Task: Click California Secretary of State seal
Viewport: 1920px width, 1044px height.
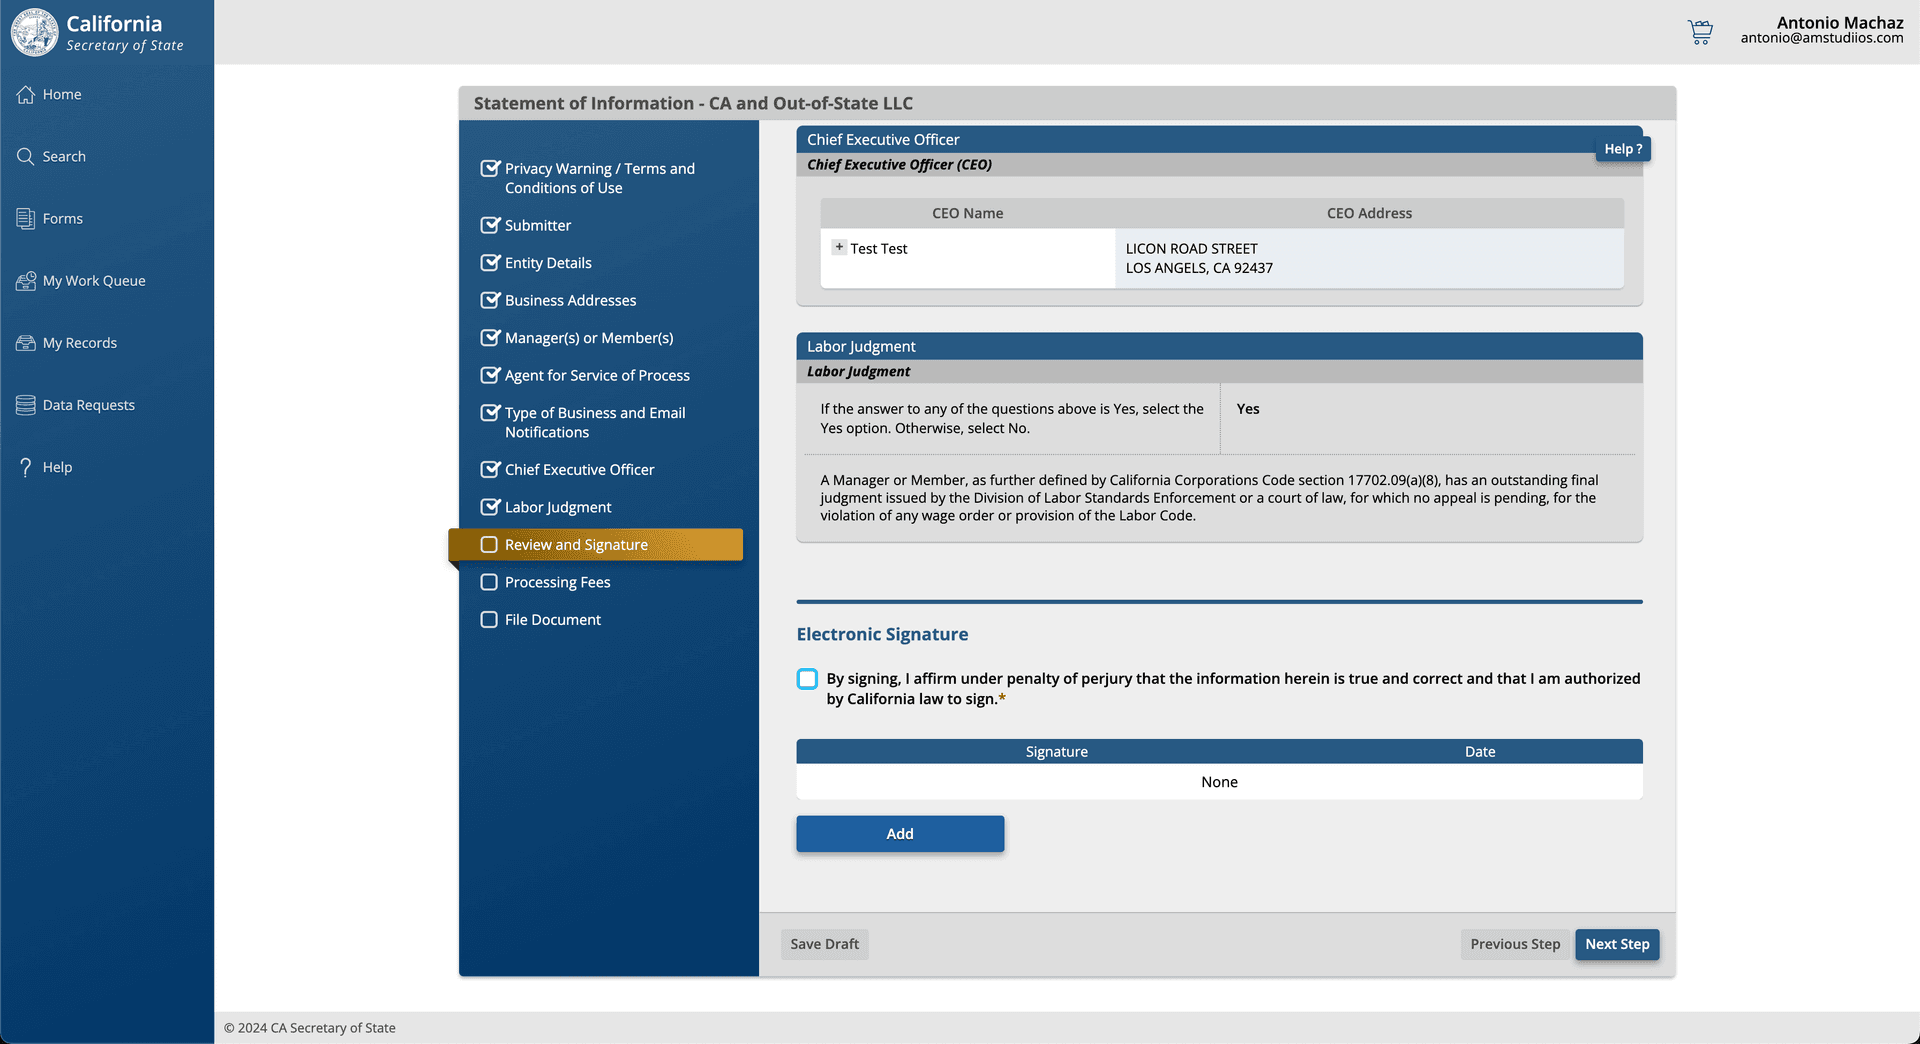Action: click(35, 32)
